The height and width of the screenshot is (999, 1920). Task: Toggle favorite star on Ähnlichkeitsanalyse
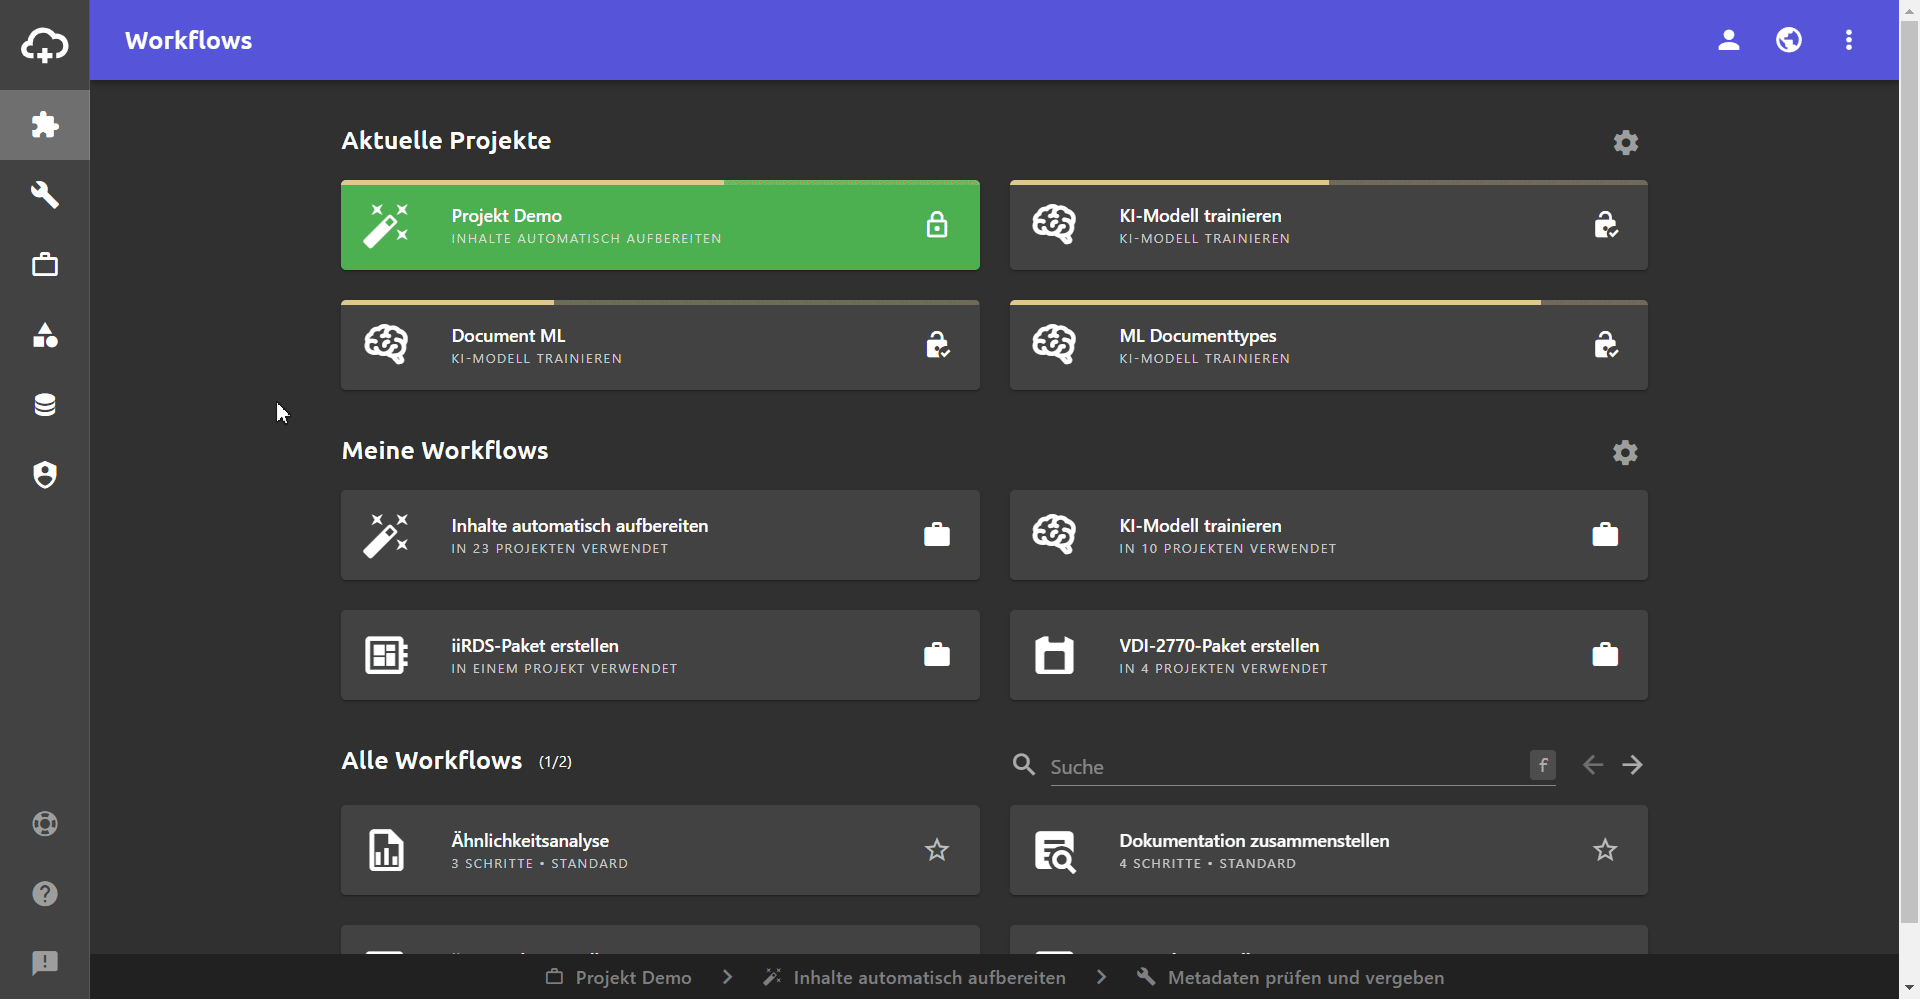coord(937,850)
